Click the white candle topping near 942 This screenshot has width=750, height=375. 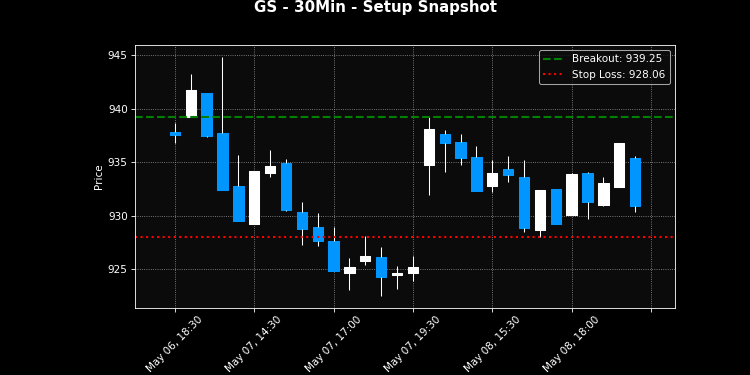(x=191, y=103)
